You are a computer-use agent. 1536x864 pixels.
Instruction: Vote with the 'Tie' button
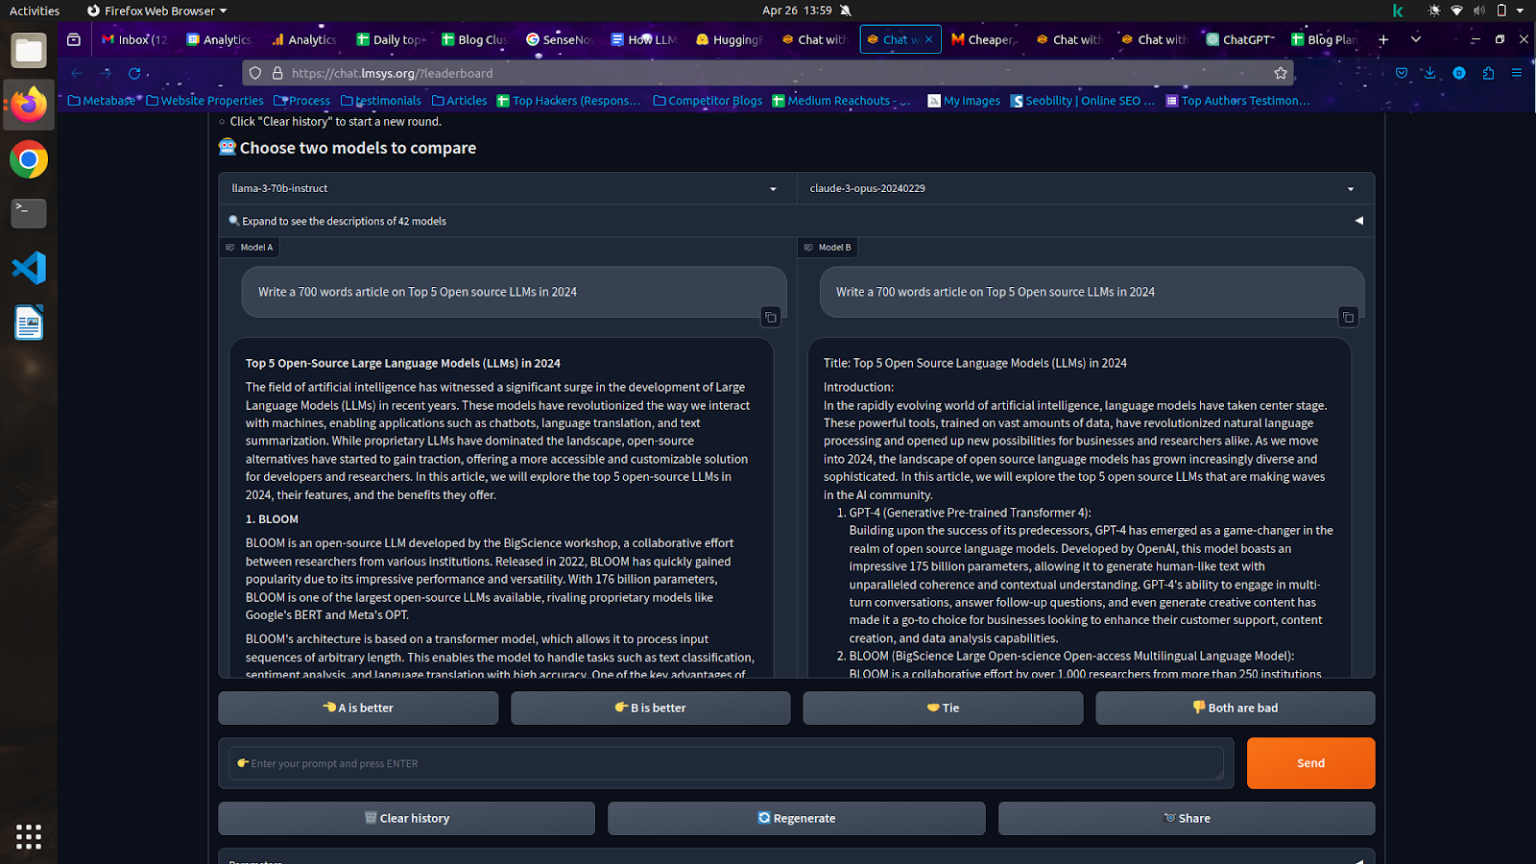[941, 708]
